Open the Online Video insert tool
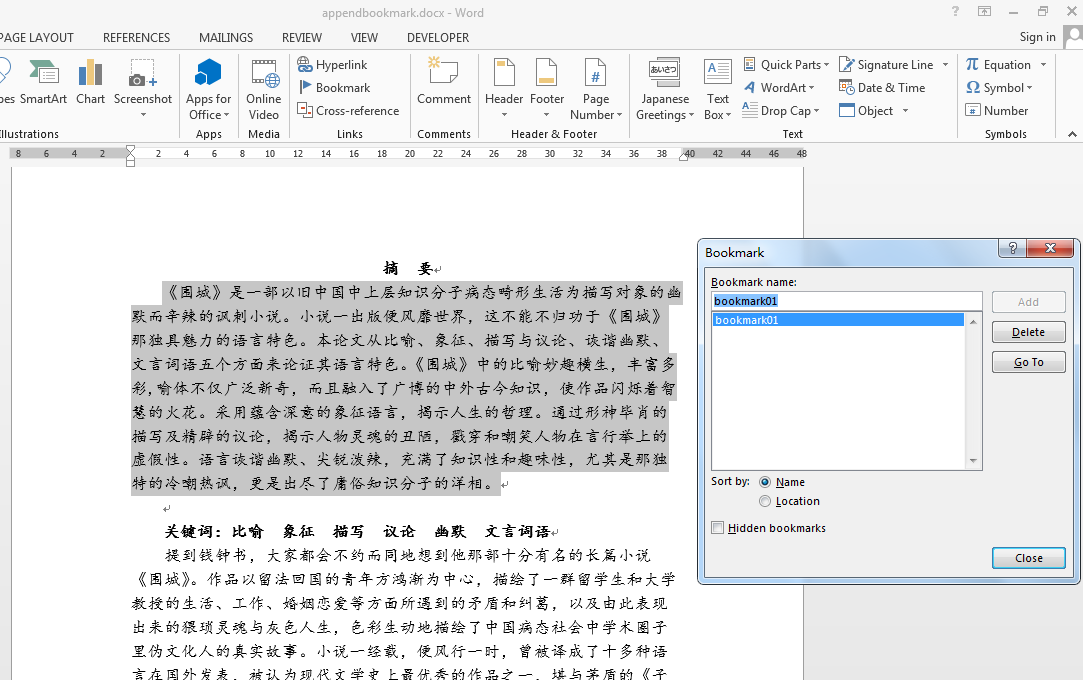Screen dimensions: 1083x680 pos(264,90)
